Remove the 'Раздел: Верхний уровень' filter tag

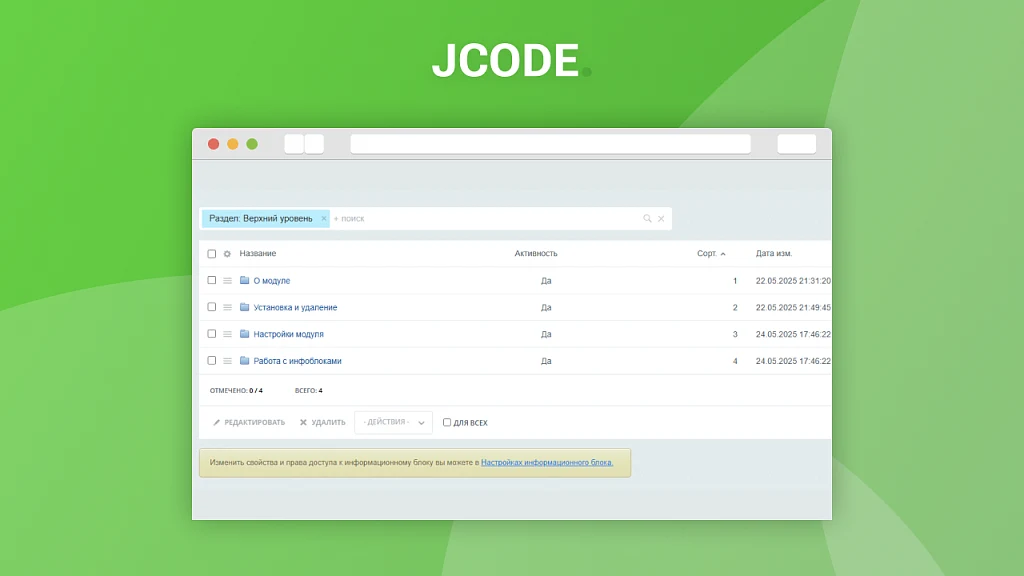[x=323, y=219]
